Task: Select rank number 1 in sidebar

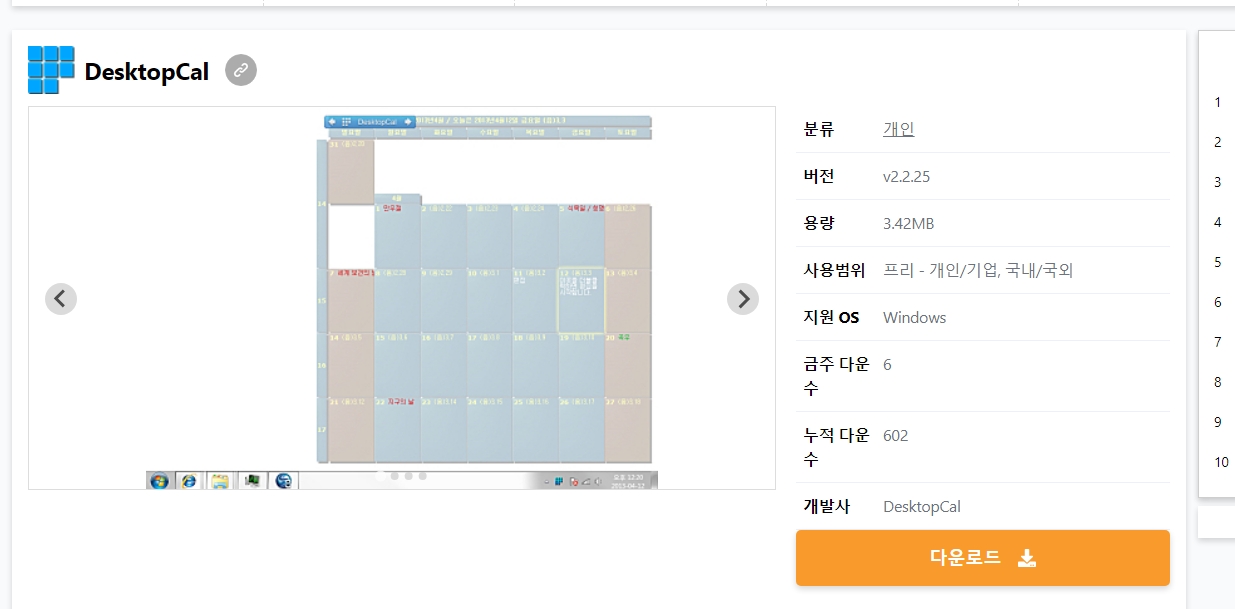Action: [1218, 102]
